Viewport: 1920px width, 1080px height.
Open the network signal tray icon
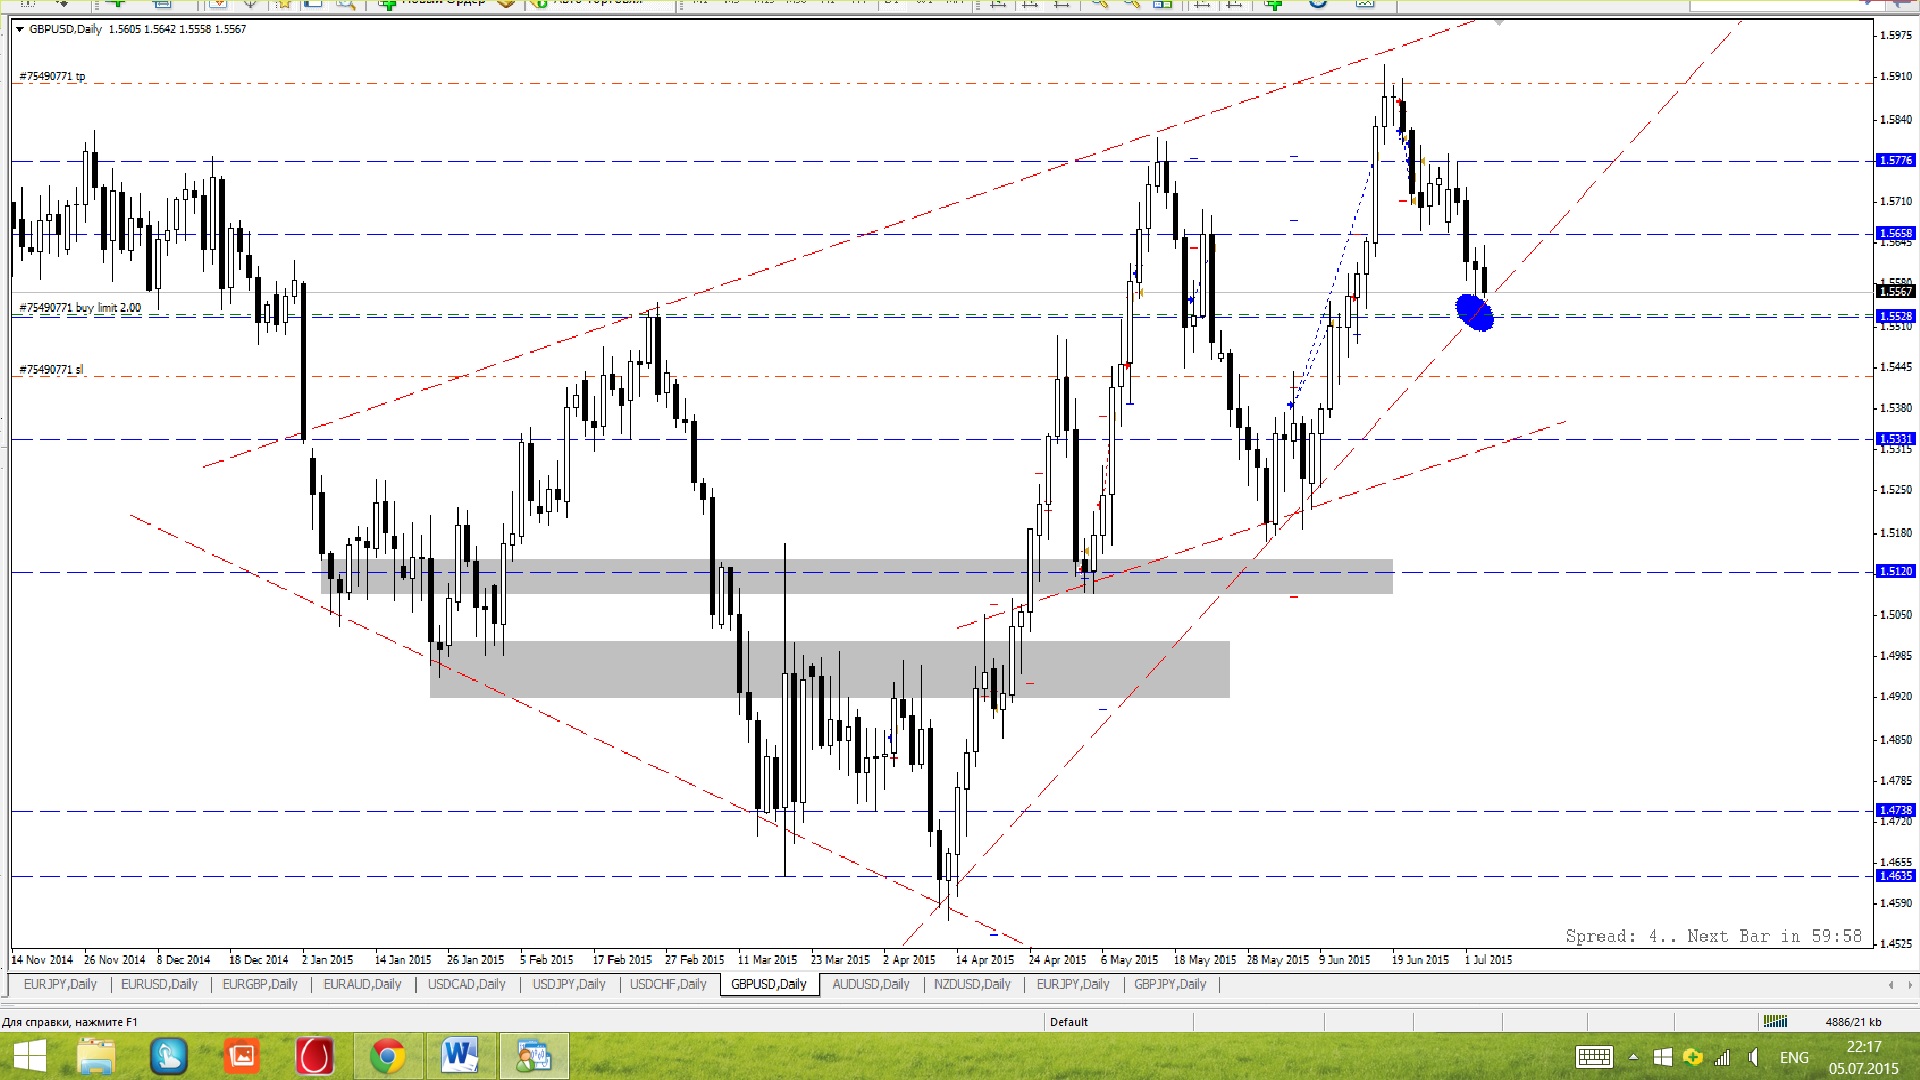[x=1722, y=1057]
